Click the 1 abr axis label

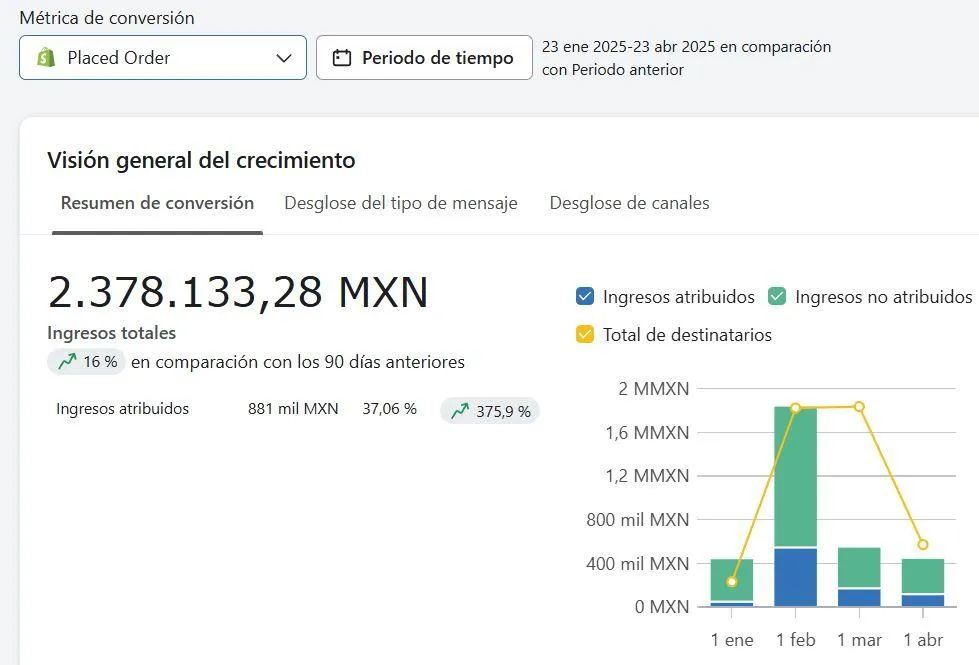[923, 640]
